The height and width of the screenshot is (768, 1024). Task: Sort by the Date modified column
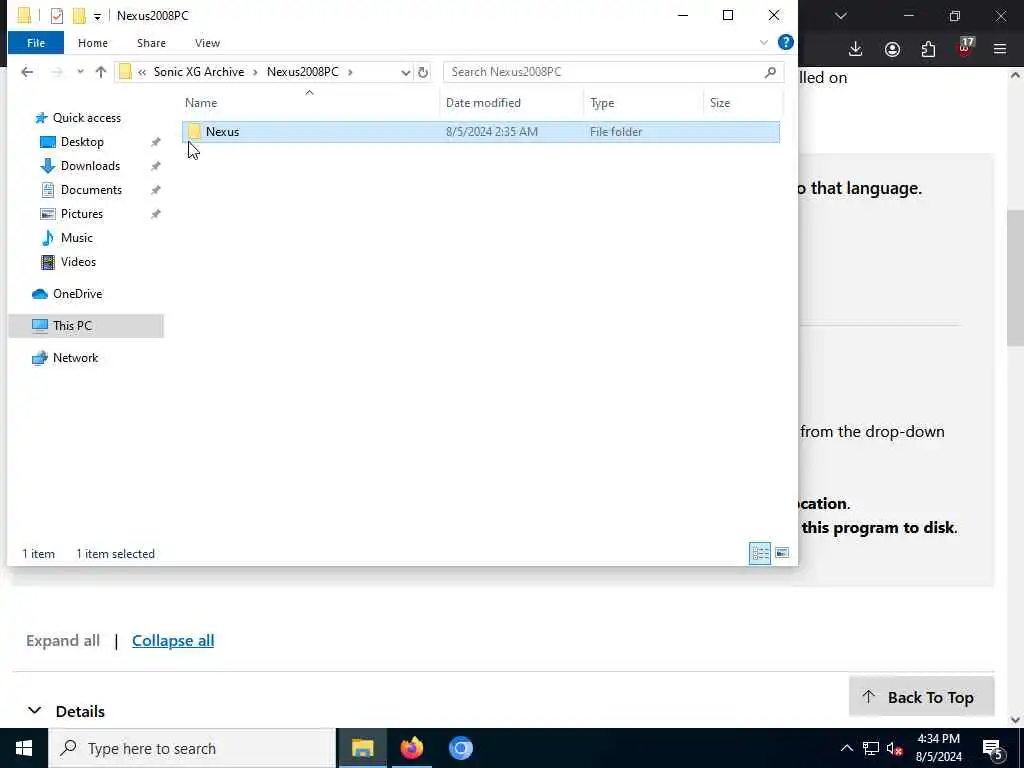[x=483, y=103]
